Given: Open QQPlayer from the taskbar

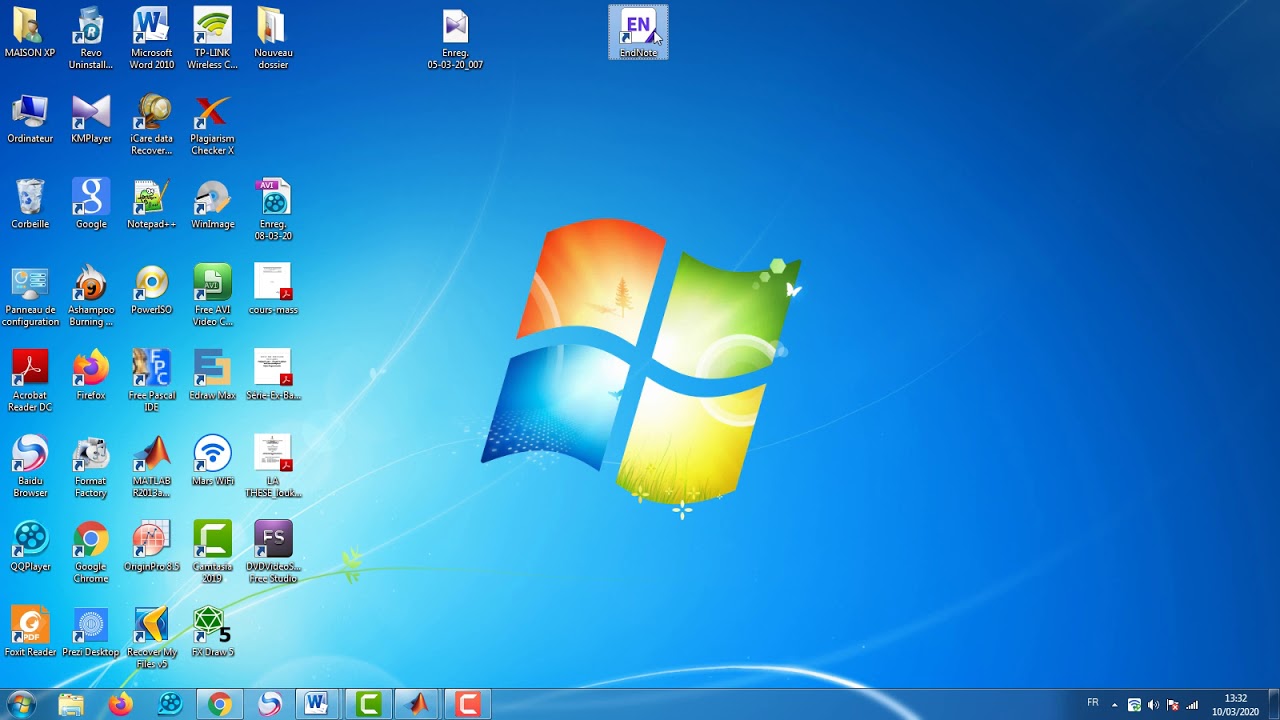Looking at the screenshot, I should (170, 705).
